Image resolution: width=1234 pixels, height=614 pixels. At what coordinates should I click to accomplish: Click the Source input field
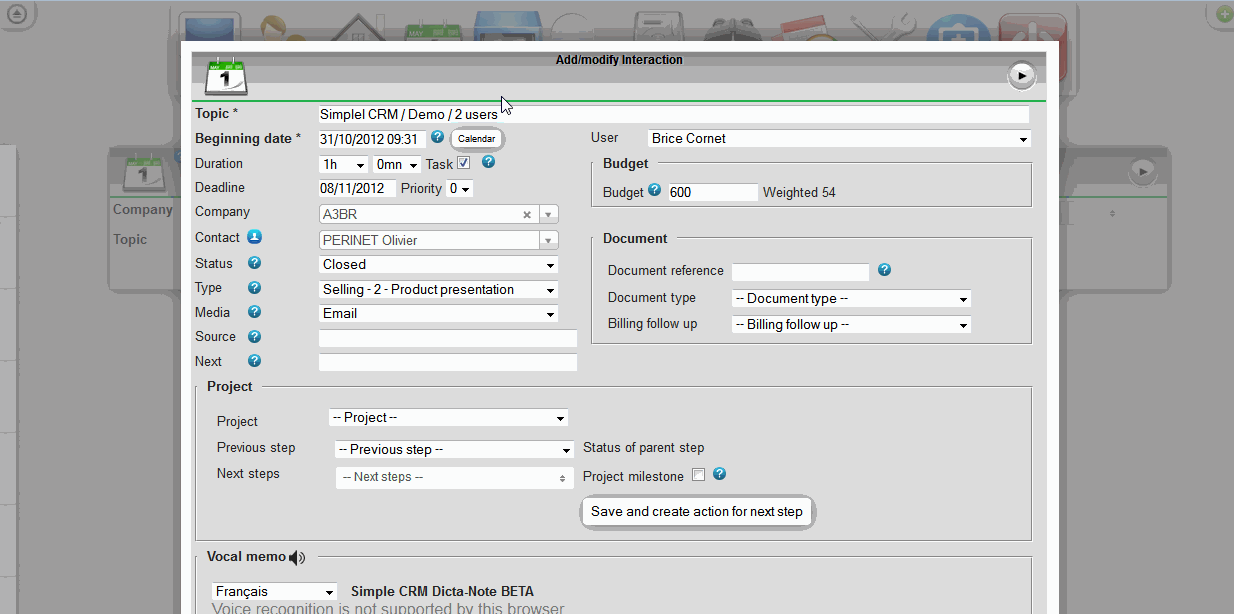click(448, 338)
